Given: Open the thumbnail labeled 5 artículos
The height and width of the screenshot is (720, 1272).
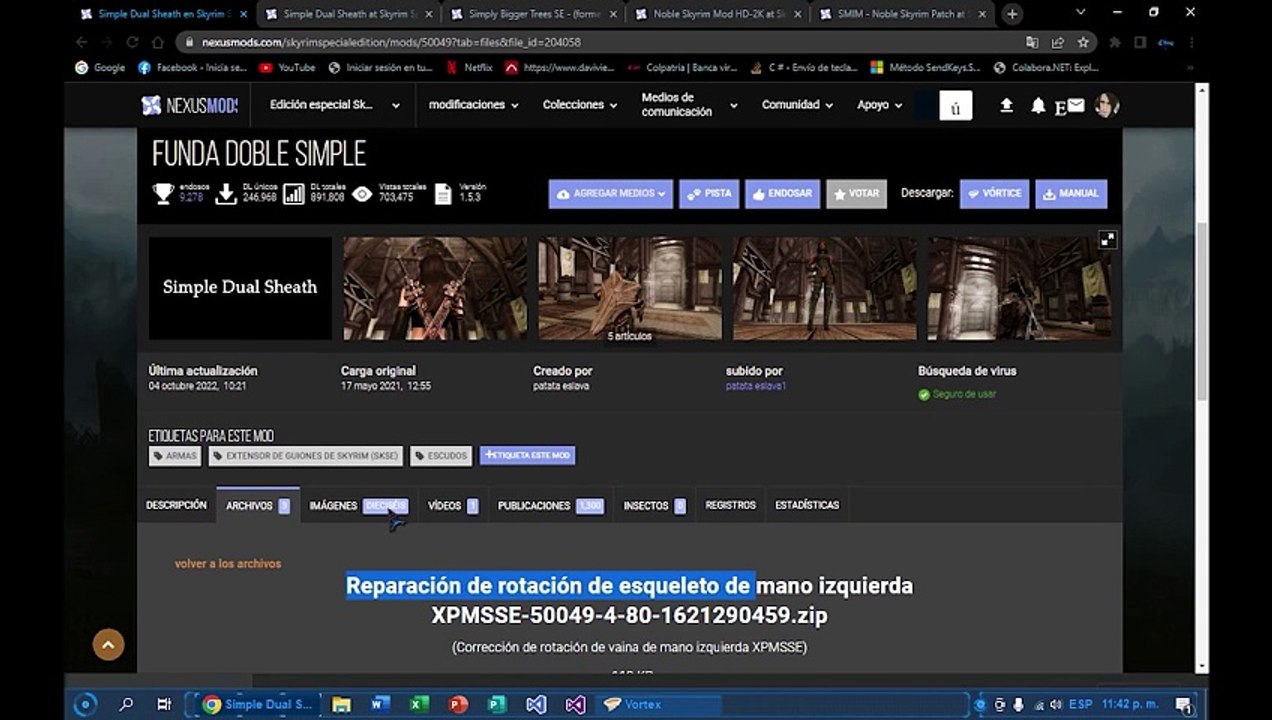Looking at the screenshot, I should (x=629, y=288).
